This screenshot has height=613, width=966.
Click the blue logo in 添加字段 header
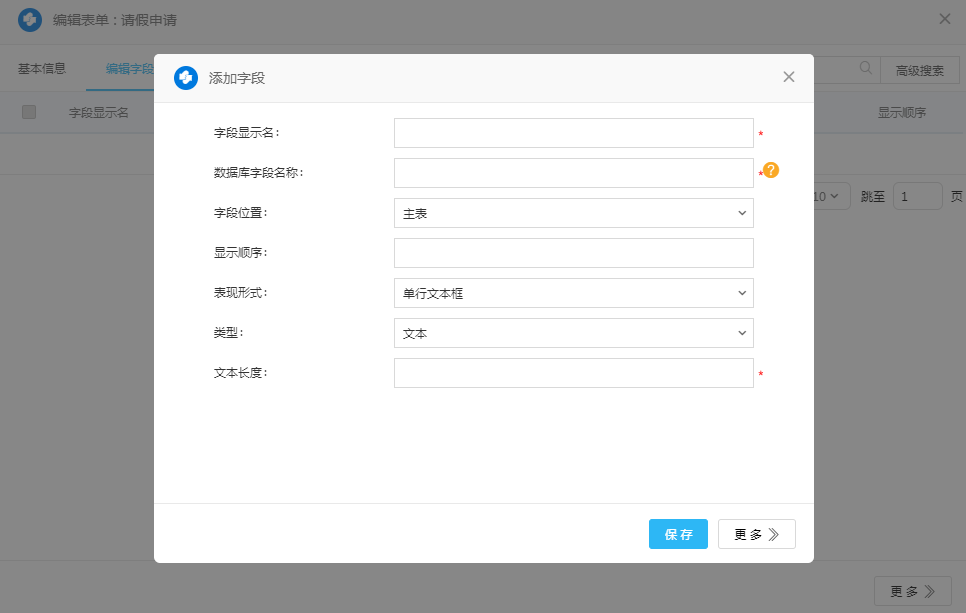[x=186, y=78]
